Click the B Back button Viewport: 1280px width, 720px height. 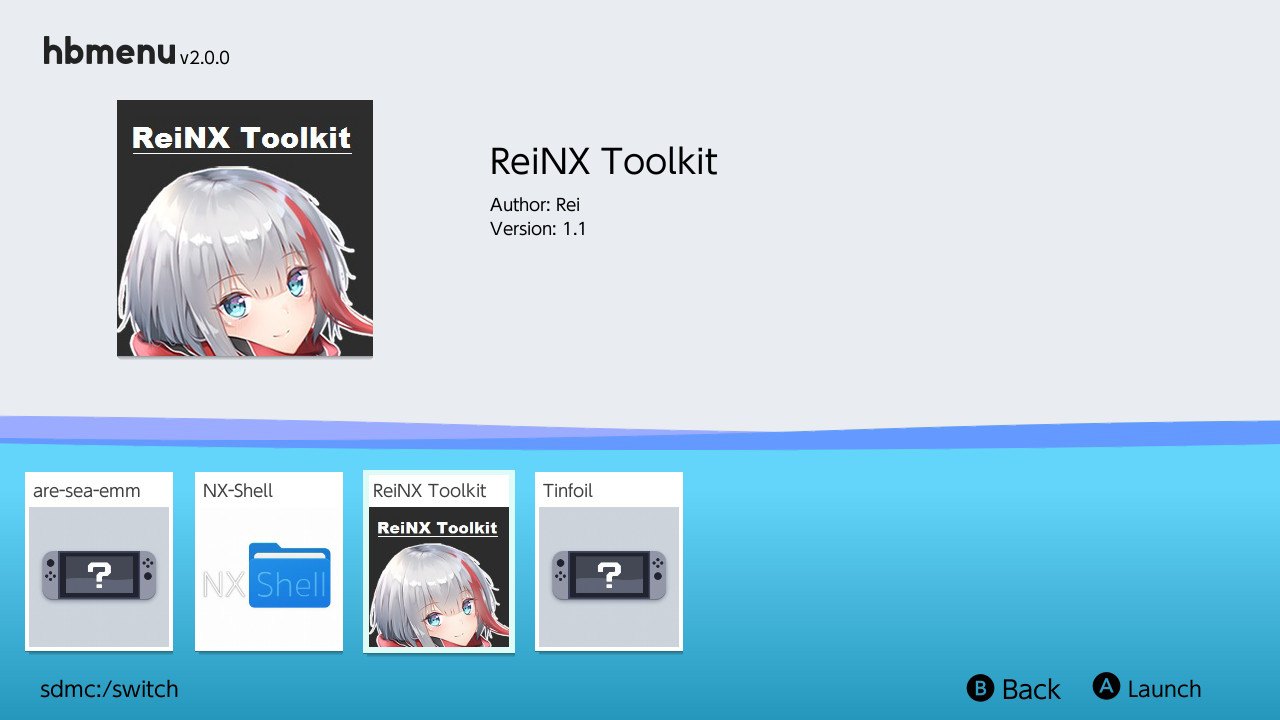click(x=1013, y=689)
